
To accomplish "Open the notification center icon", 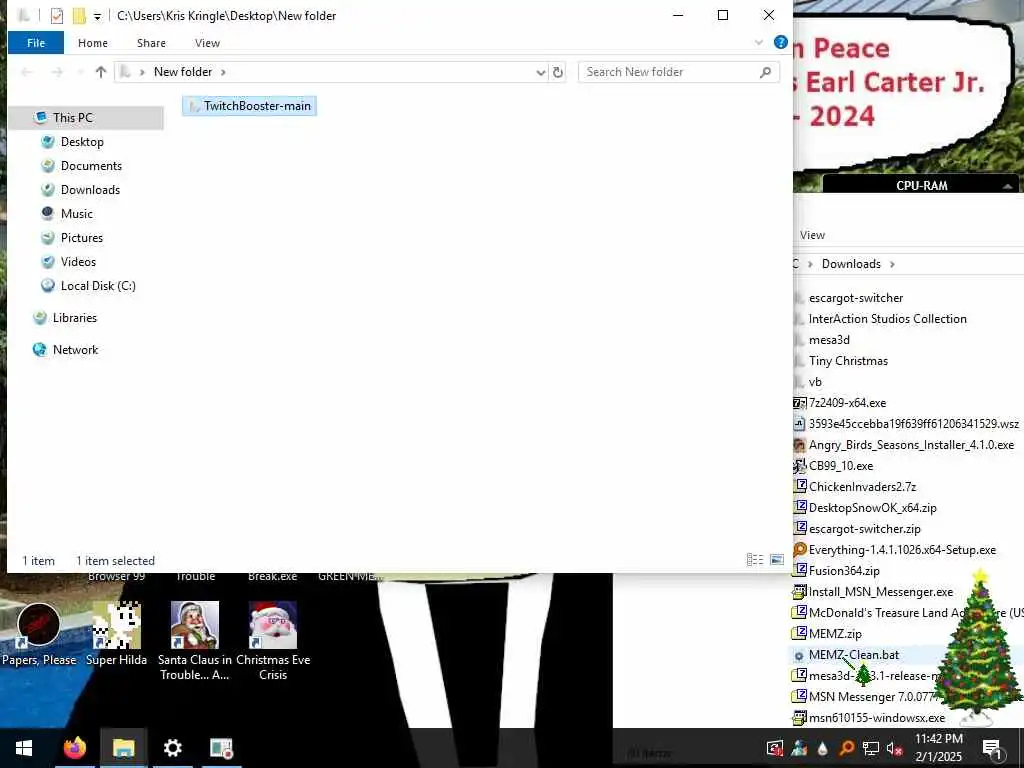I will [991, 748].
